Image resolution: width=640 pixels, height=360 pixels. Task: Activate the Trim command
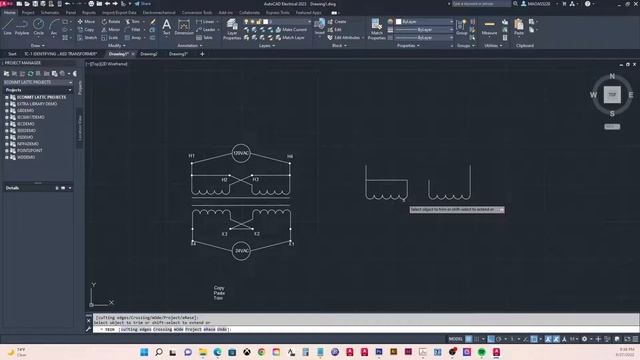[x=132, y=22]
